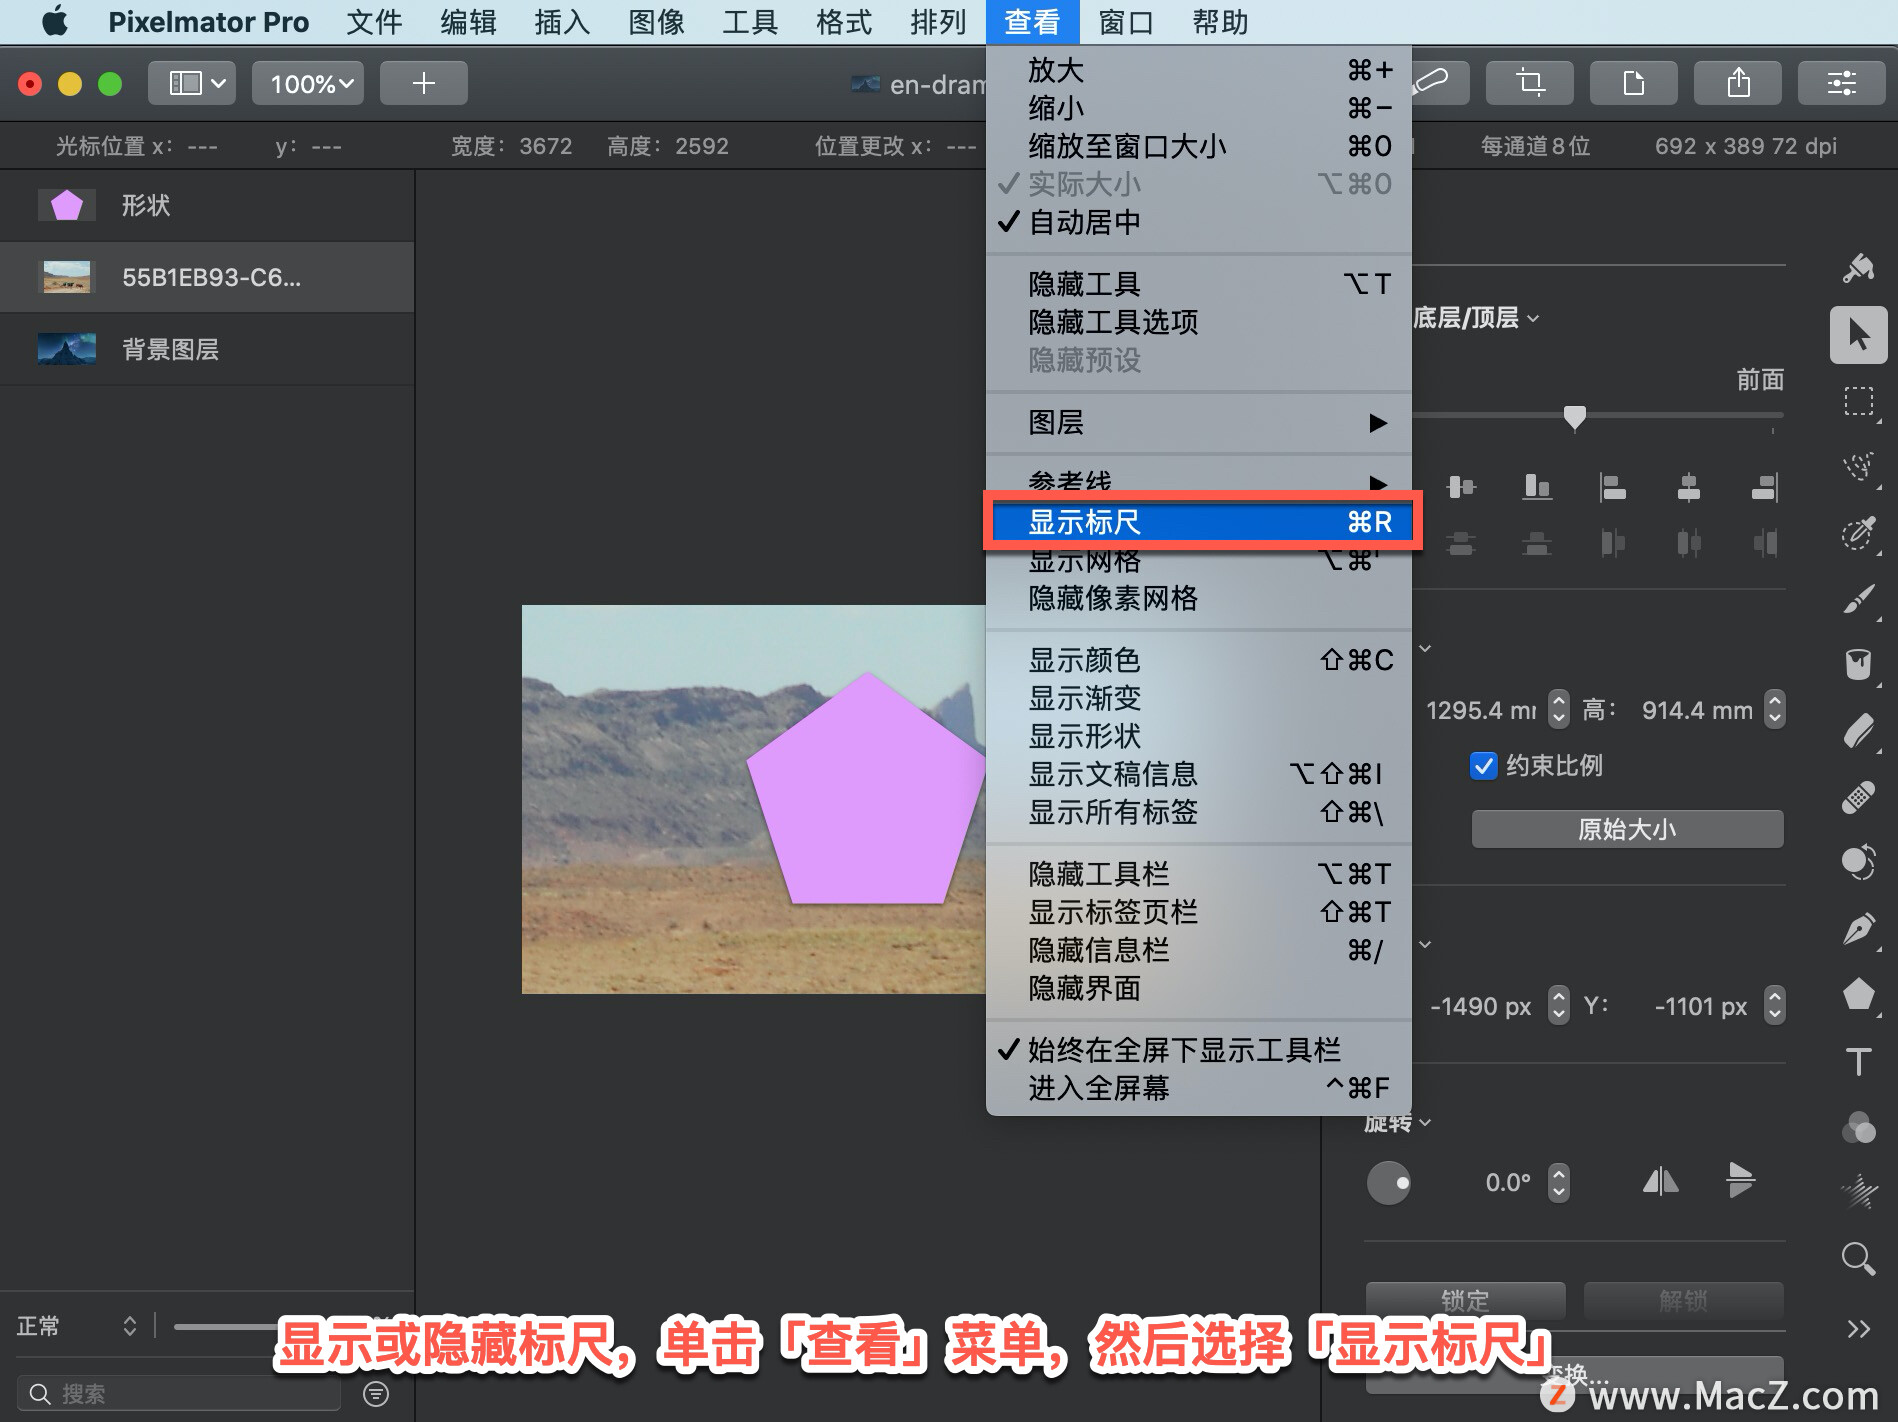The height and width of the screenshot is (1422, 1898).
Task: Open the 底层/顶层 dropdown
Action: click(x=1475, y=318)
